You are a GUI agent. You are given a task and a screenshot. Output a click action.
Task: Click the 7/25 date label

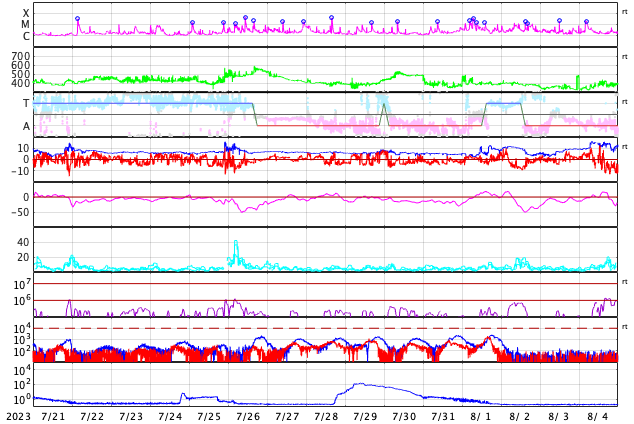209,416
